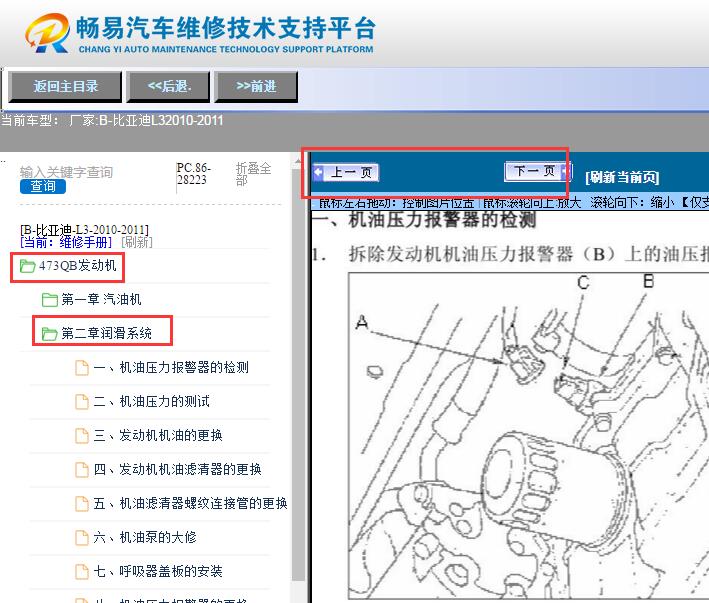Click folder icon beside 第一章 汽油机
This screenshot has height=603, width=709.
point(49,299)
